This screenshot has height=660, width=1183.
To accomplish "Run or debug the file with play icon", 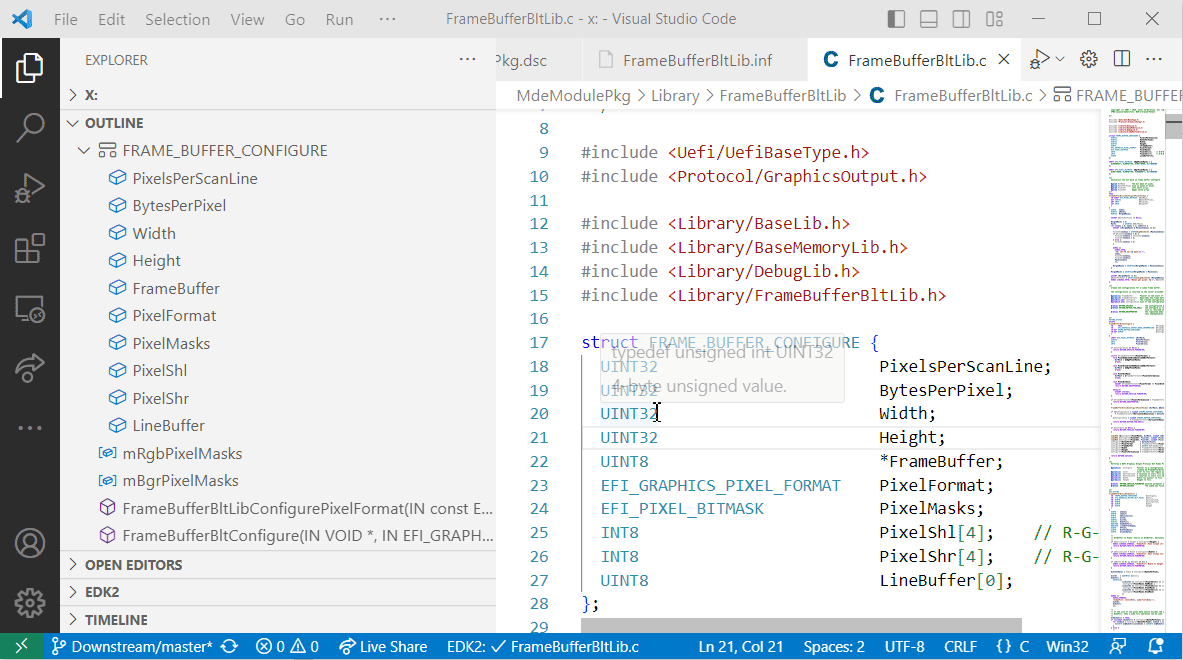I will 1040,59.
